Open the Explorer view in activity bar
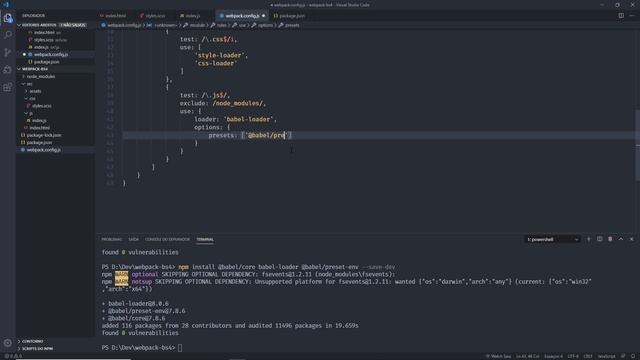Image resolution: width=640 pixels, height=360 pixels. pos(7,18)
